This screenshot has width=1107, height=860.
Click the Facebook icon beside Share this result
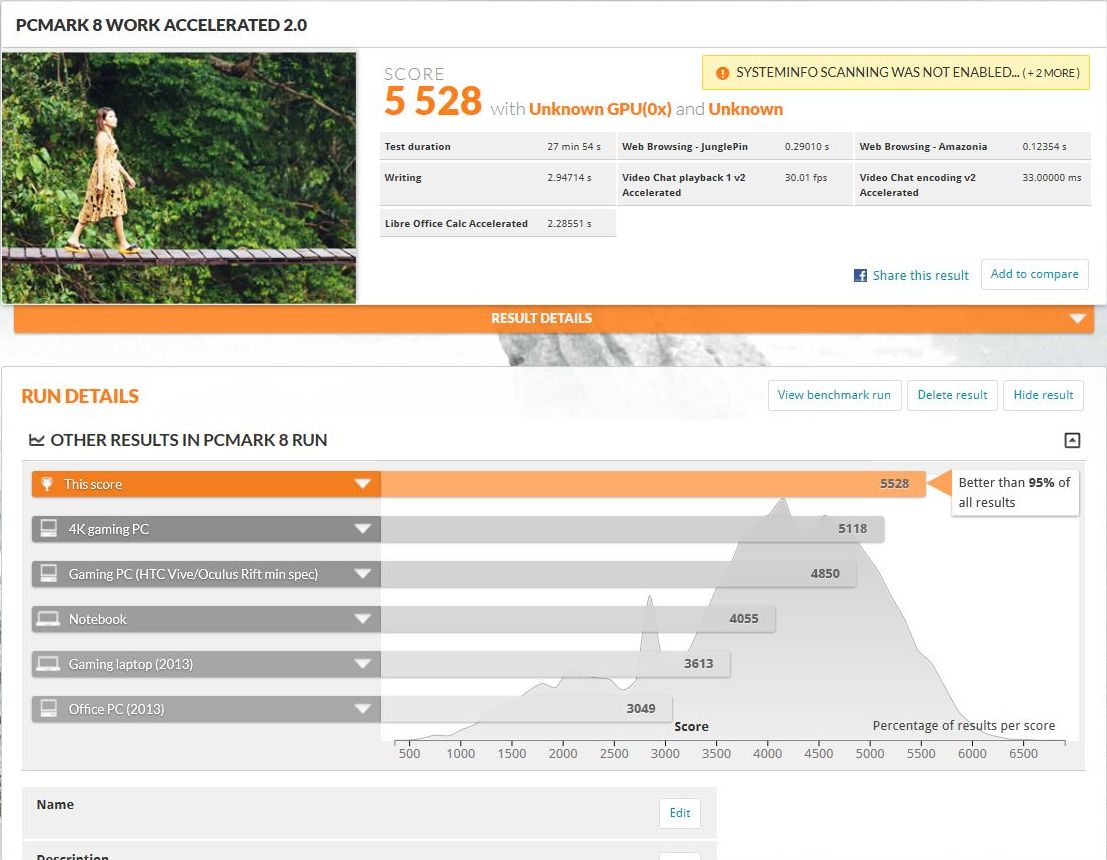pos(860,275)
